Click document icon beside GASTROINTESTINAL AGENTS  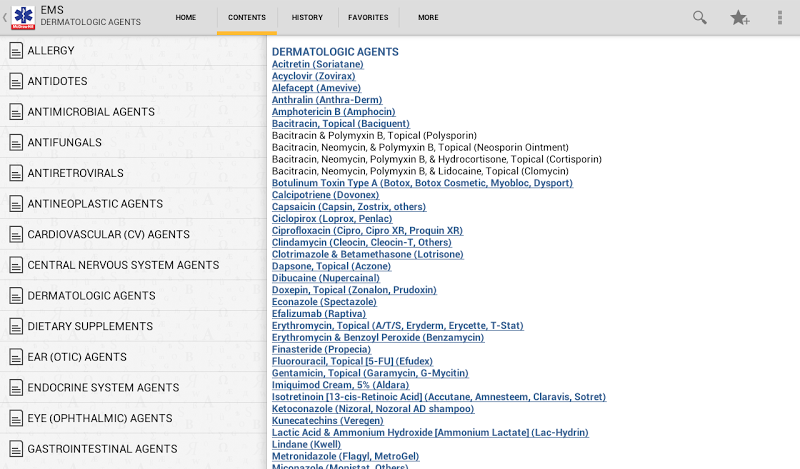click(x=16, y=449)
